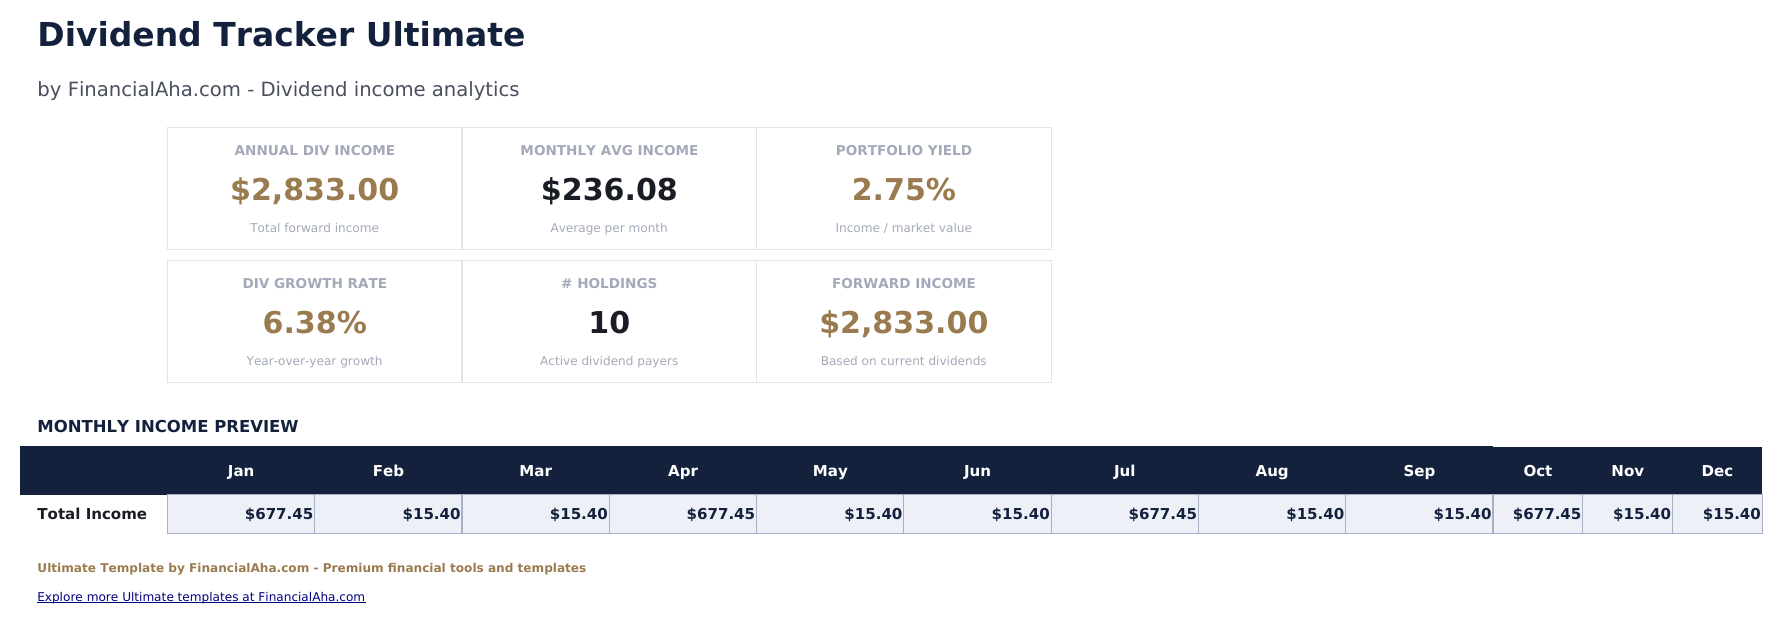Click the Annual Div Income card
This screenshot has height=624, width=1783.
314,188
